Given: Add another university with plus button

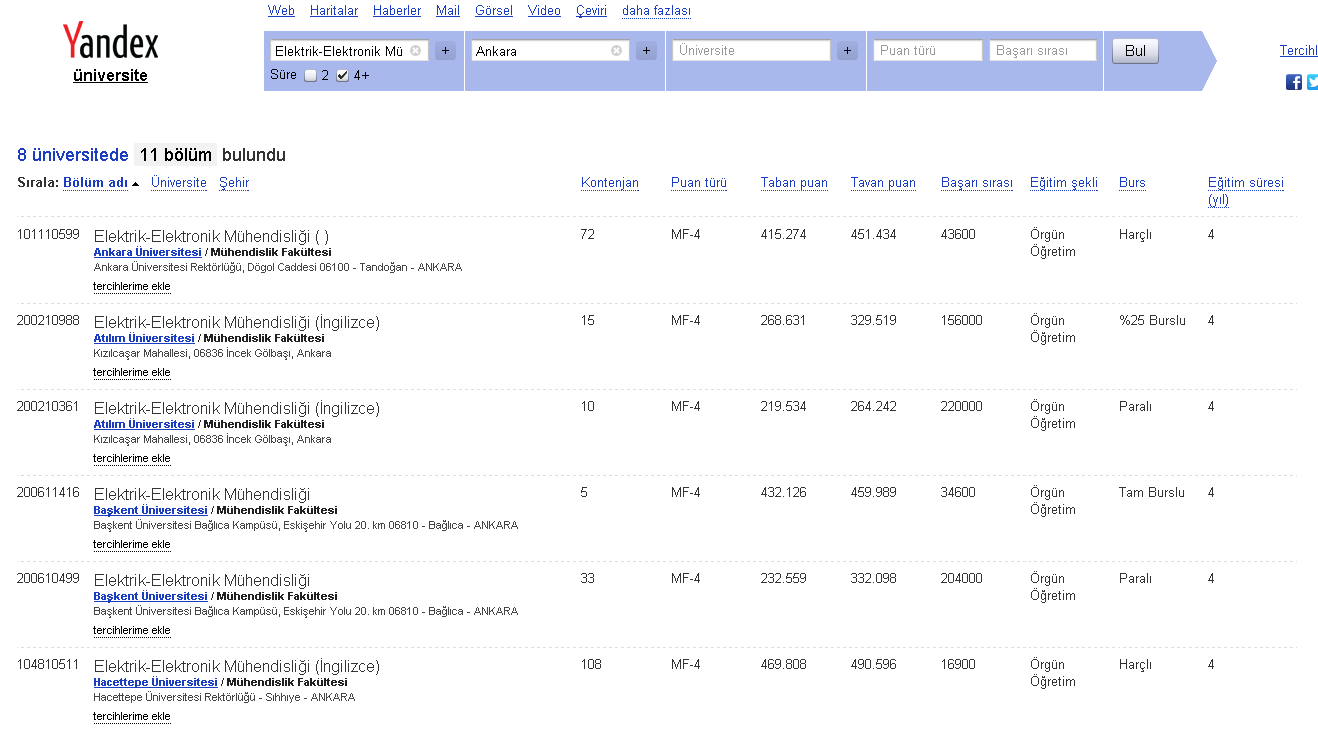Looking at the screenshot, I should click(847, 50).
